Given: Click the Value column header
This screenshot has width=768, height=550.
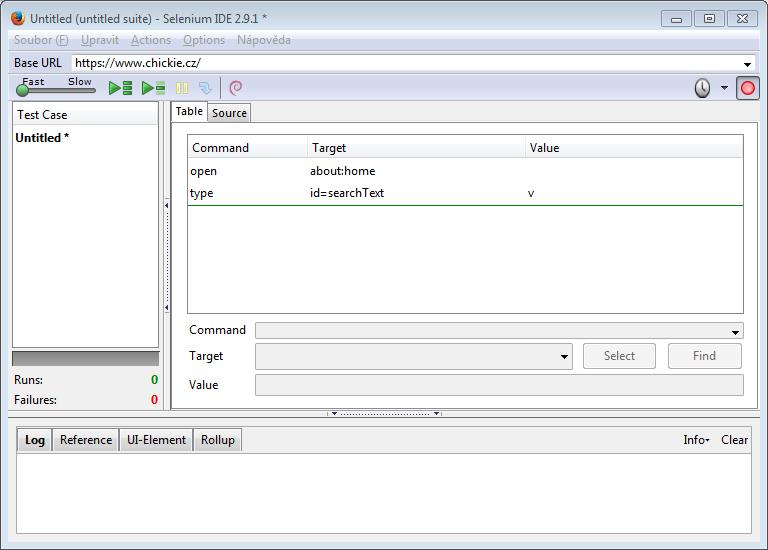Looking at the screenshot, I should pos(634,147).
